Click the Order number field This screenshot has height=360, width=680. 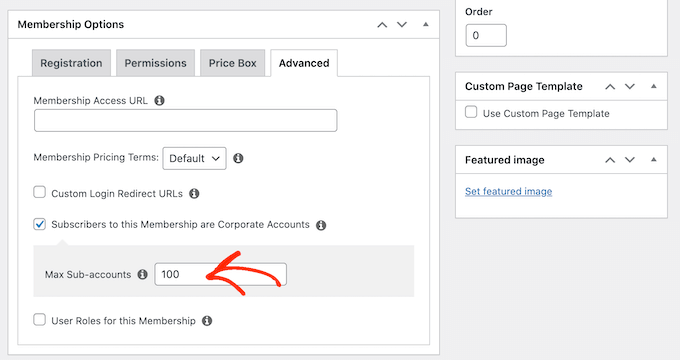pos(486,36)
